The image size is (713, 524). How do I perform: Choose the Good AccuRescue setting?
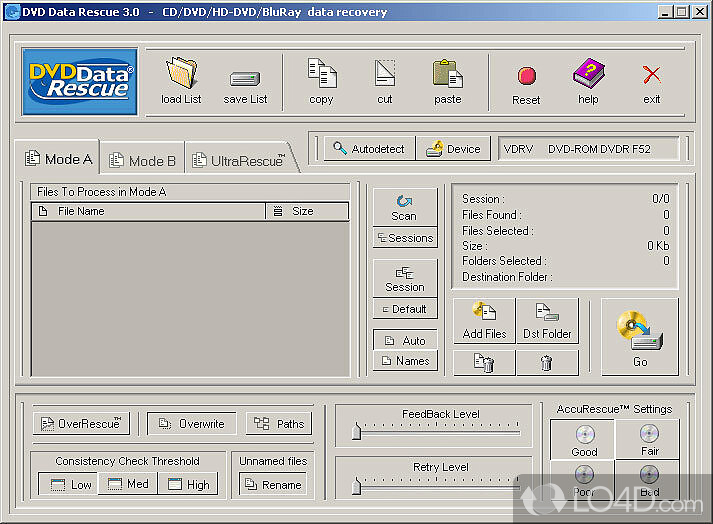click(584, 439)
